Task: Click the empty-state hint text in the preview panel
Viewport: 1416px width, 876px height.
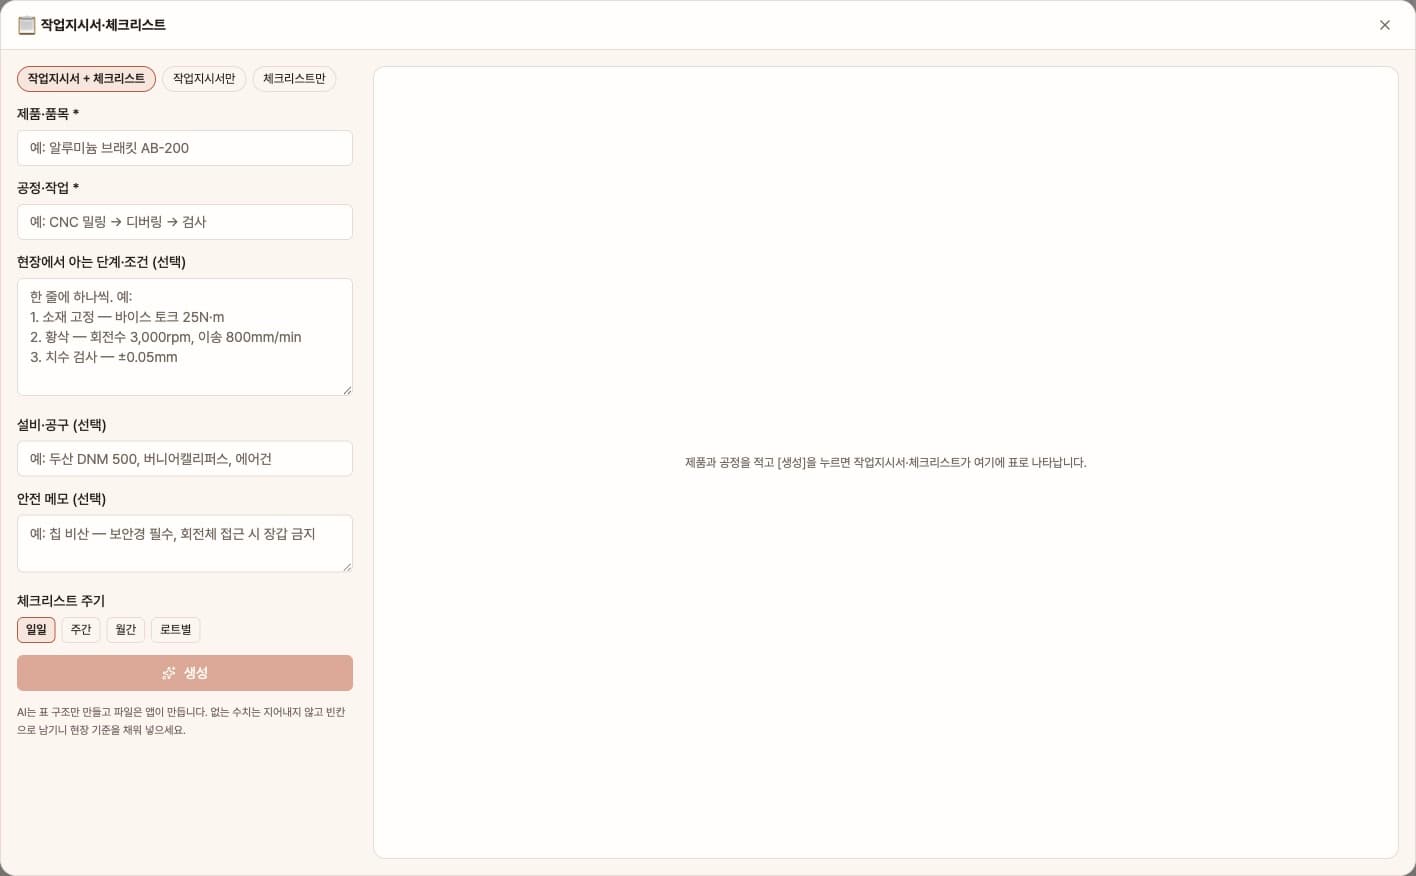Action: 885,463
